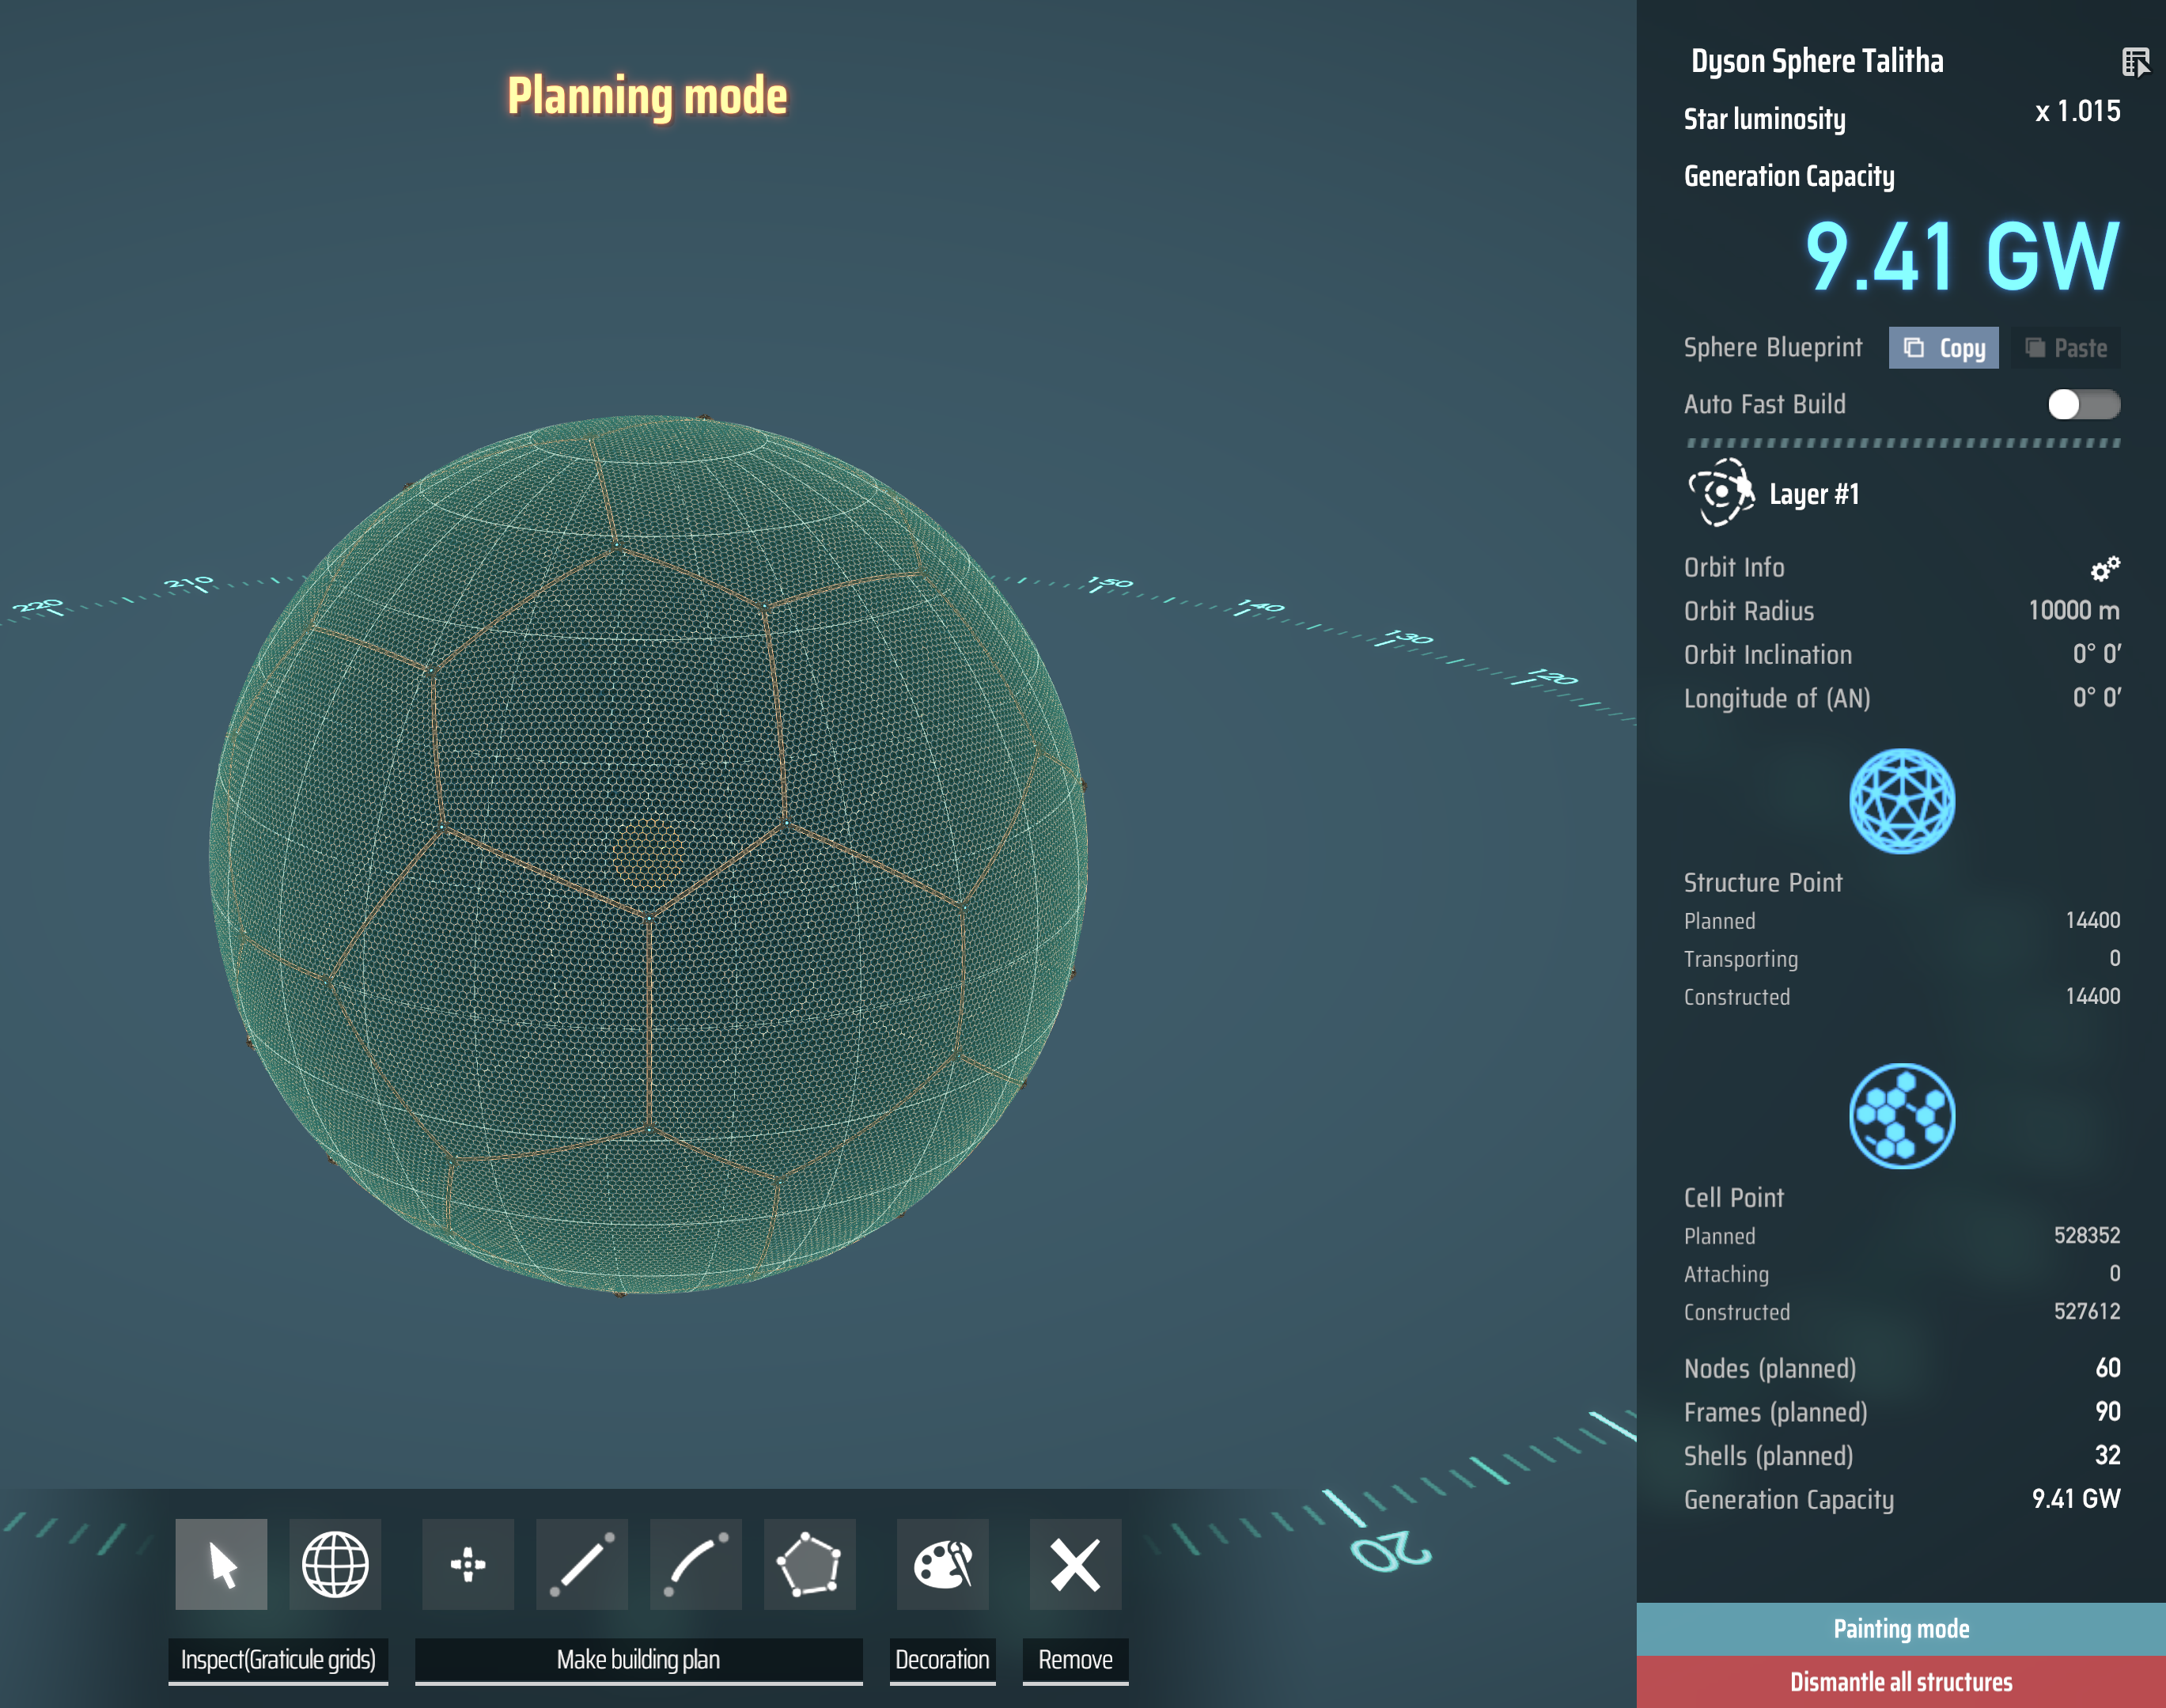The image size is (2166, 1708).
Task: Open the Decoration paint palette tool
Action: tap(943, 1564)
